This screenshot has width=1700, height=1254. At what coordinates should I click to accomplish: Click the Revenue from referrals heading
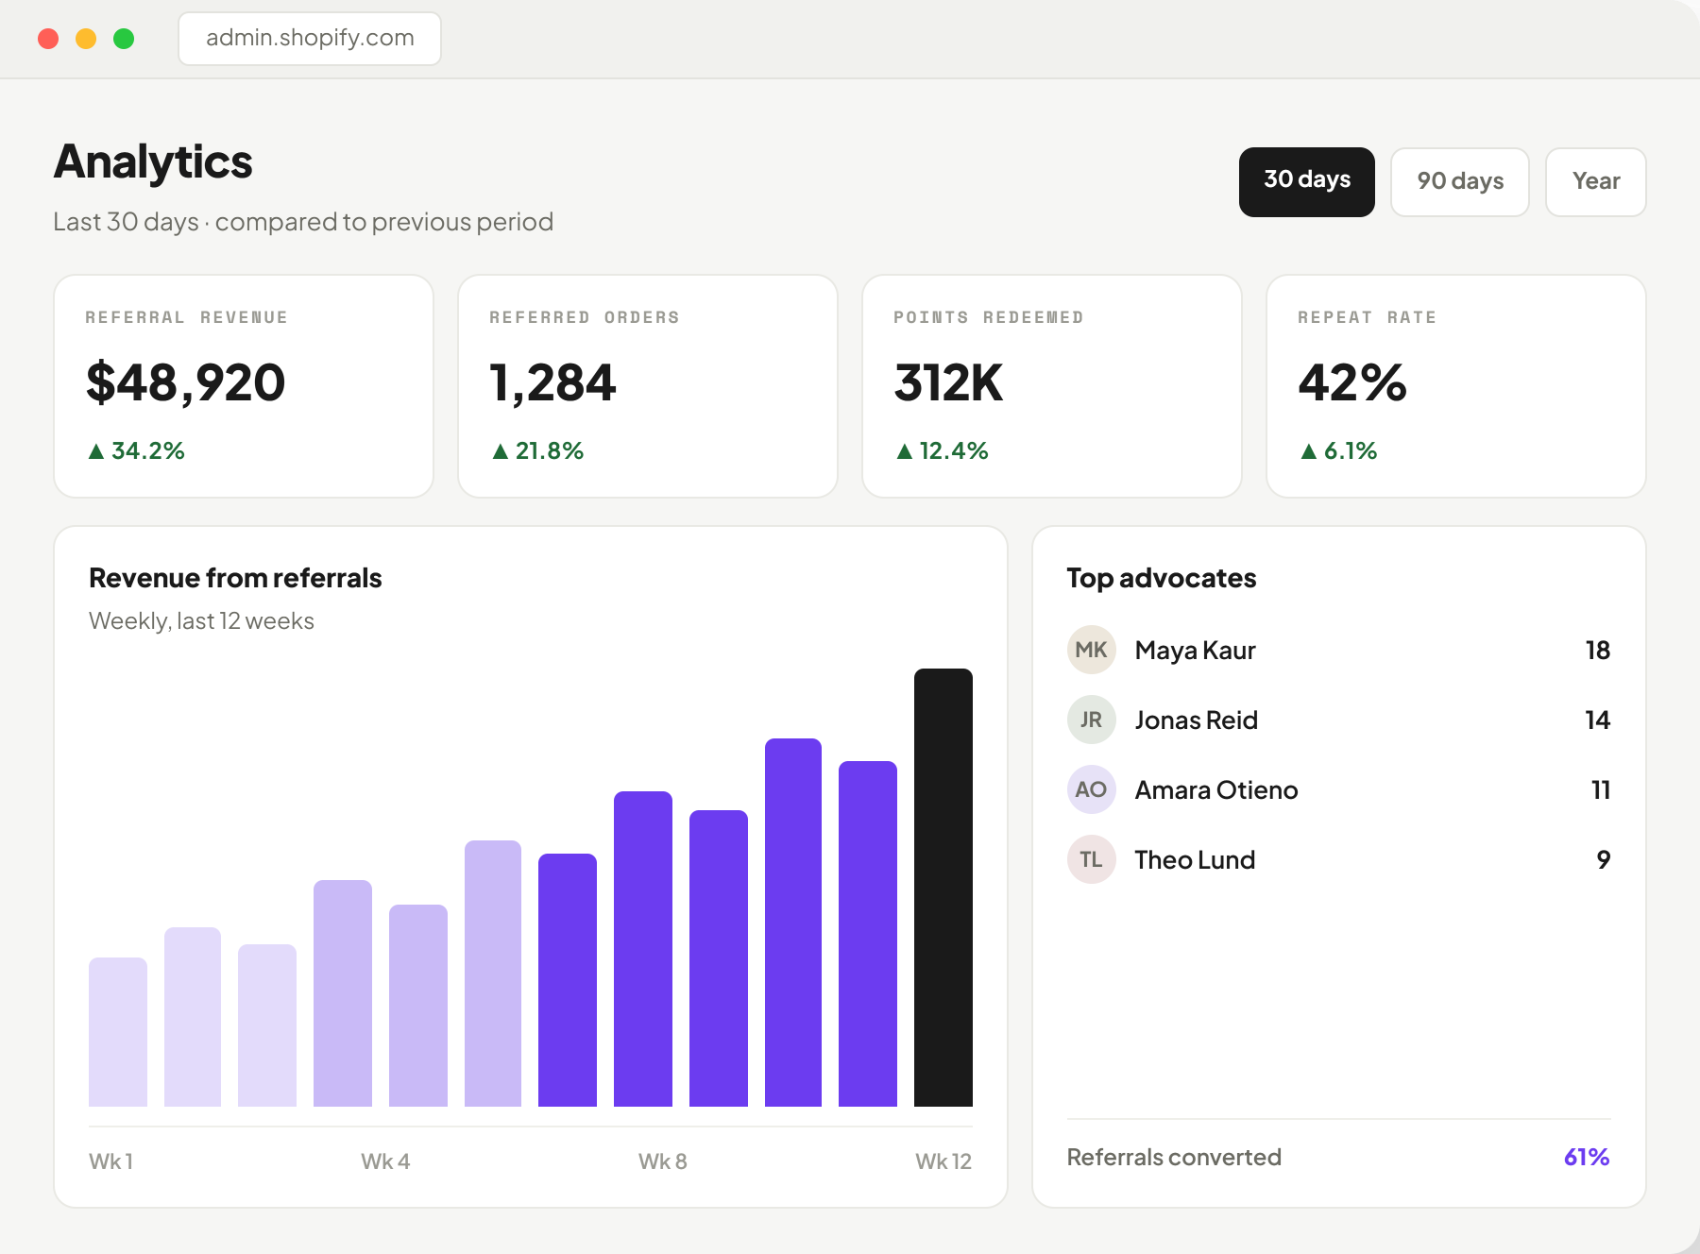[x=235, y=578]
